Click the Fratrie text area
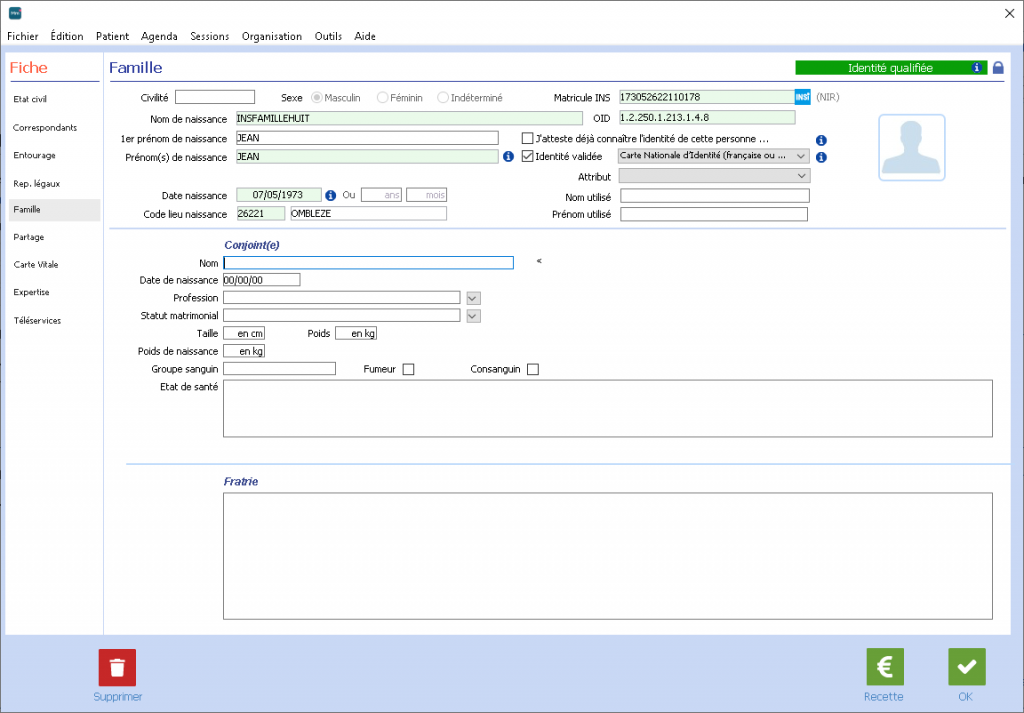1024x713 pixels. pos(608,556)
